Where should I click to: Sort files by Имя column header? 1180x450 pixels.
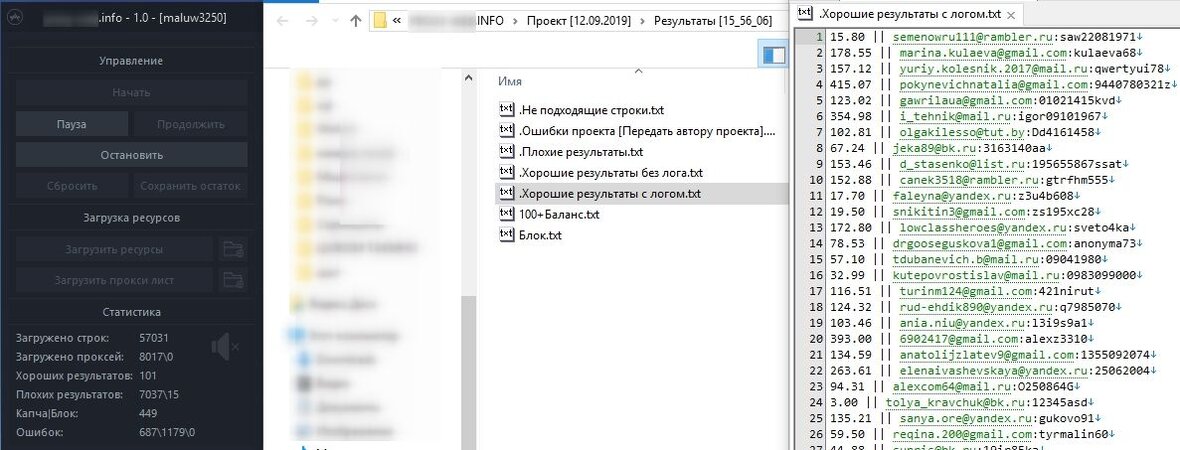pyautogui.click(x=509, y=81)
